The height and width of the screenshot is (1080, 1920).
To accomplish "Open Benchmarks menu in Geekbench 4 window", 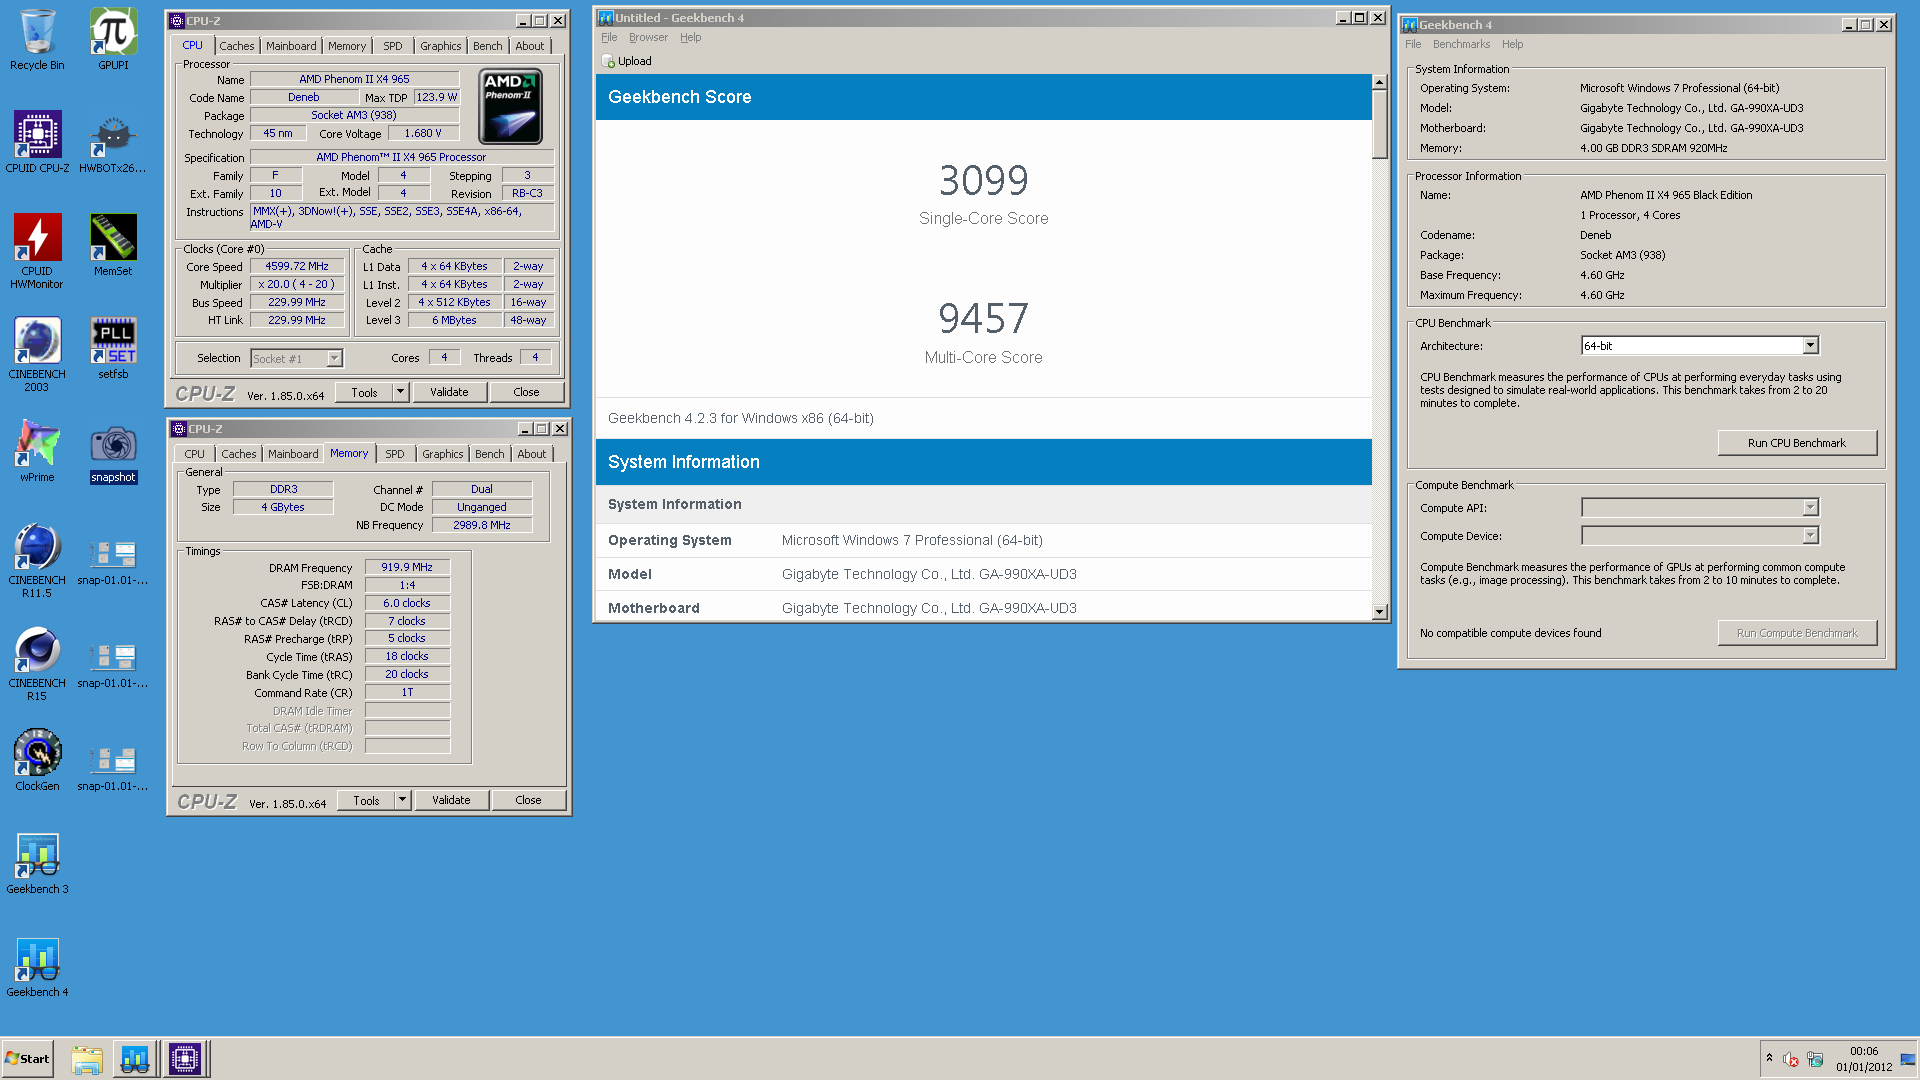I will tap(1461, 45).
